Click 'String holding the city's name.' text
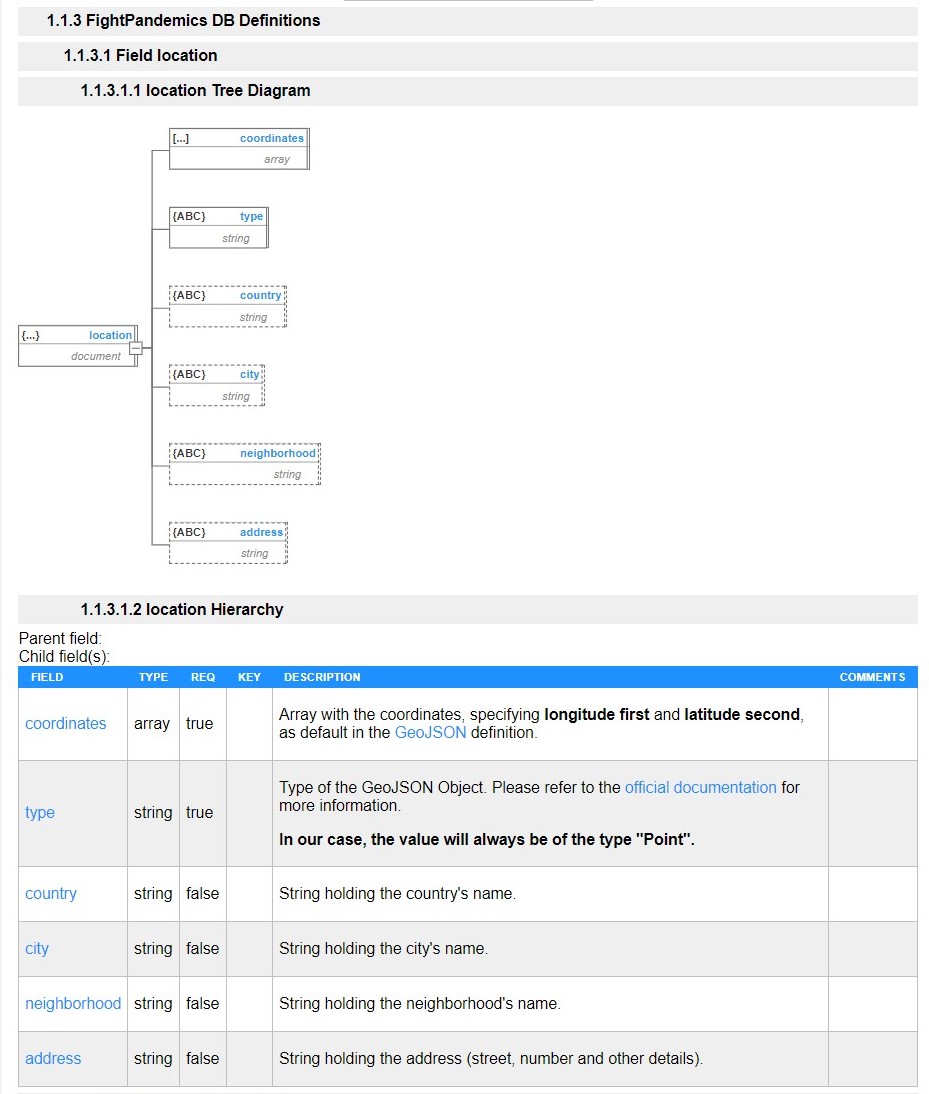 coord(384,949)
